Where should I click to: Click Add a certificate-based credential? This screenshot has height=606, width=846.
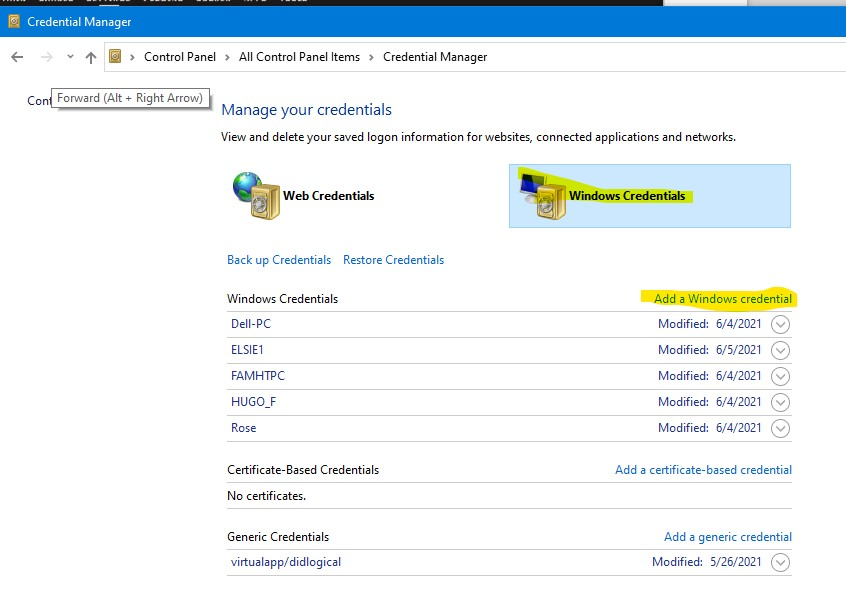(x=704, y=469)
